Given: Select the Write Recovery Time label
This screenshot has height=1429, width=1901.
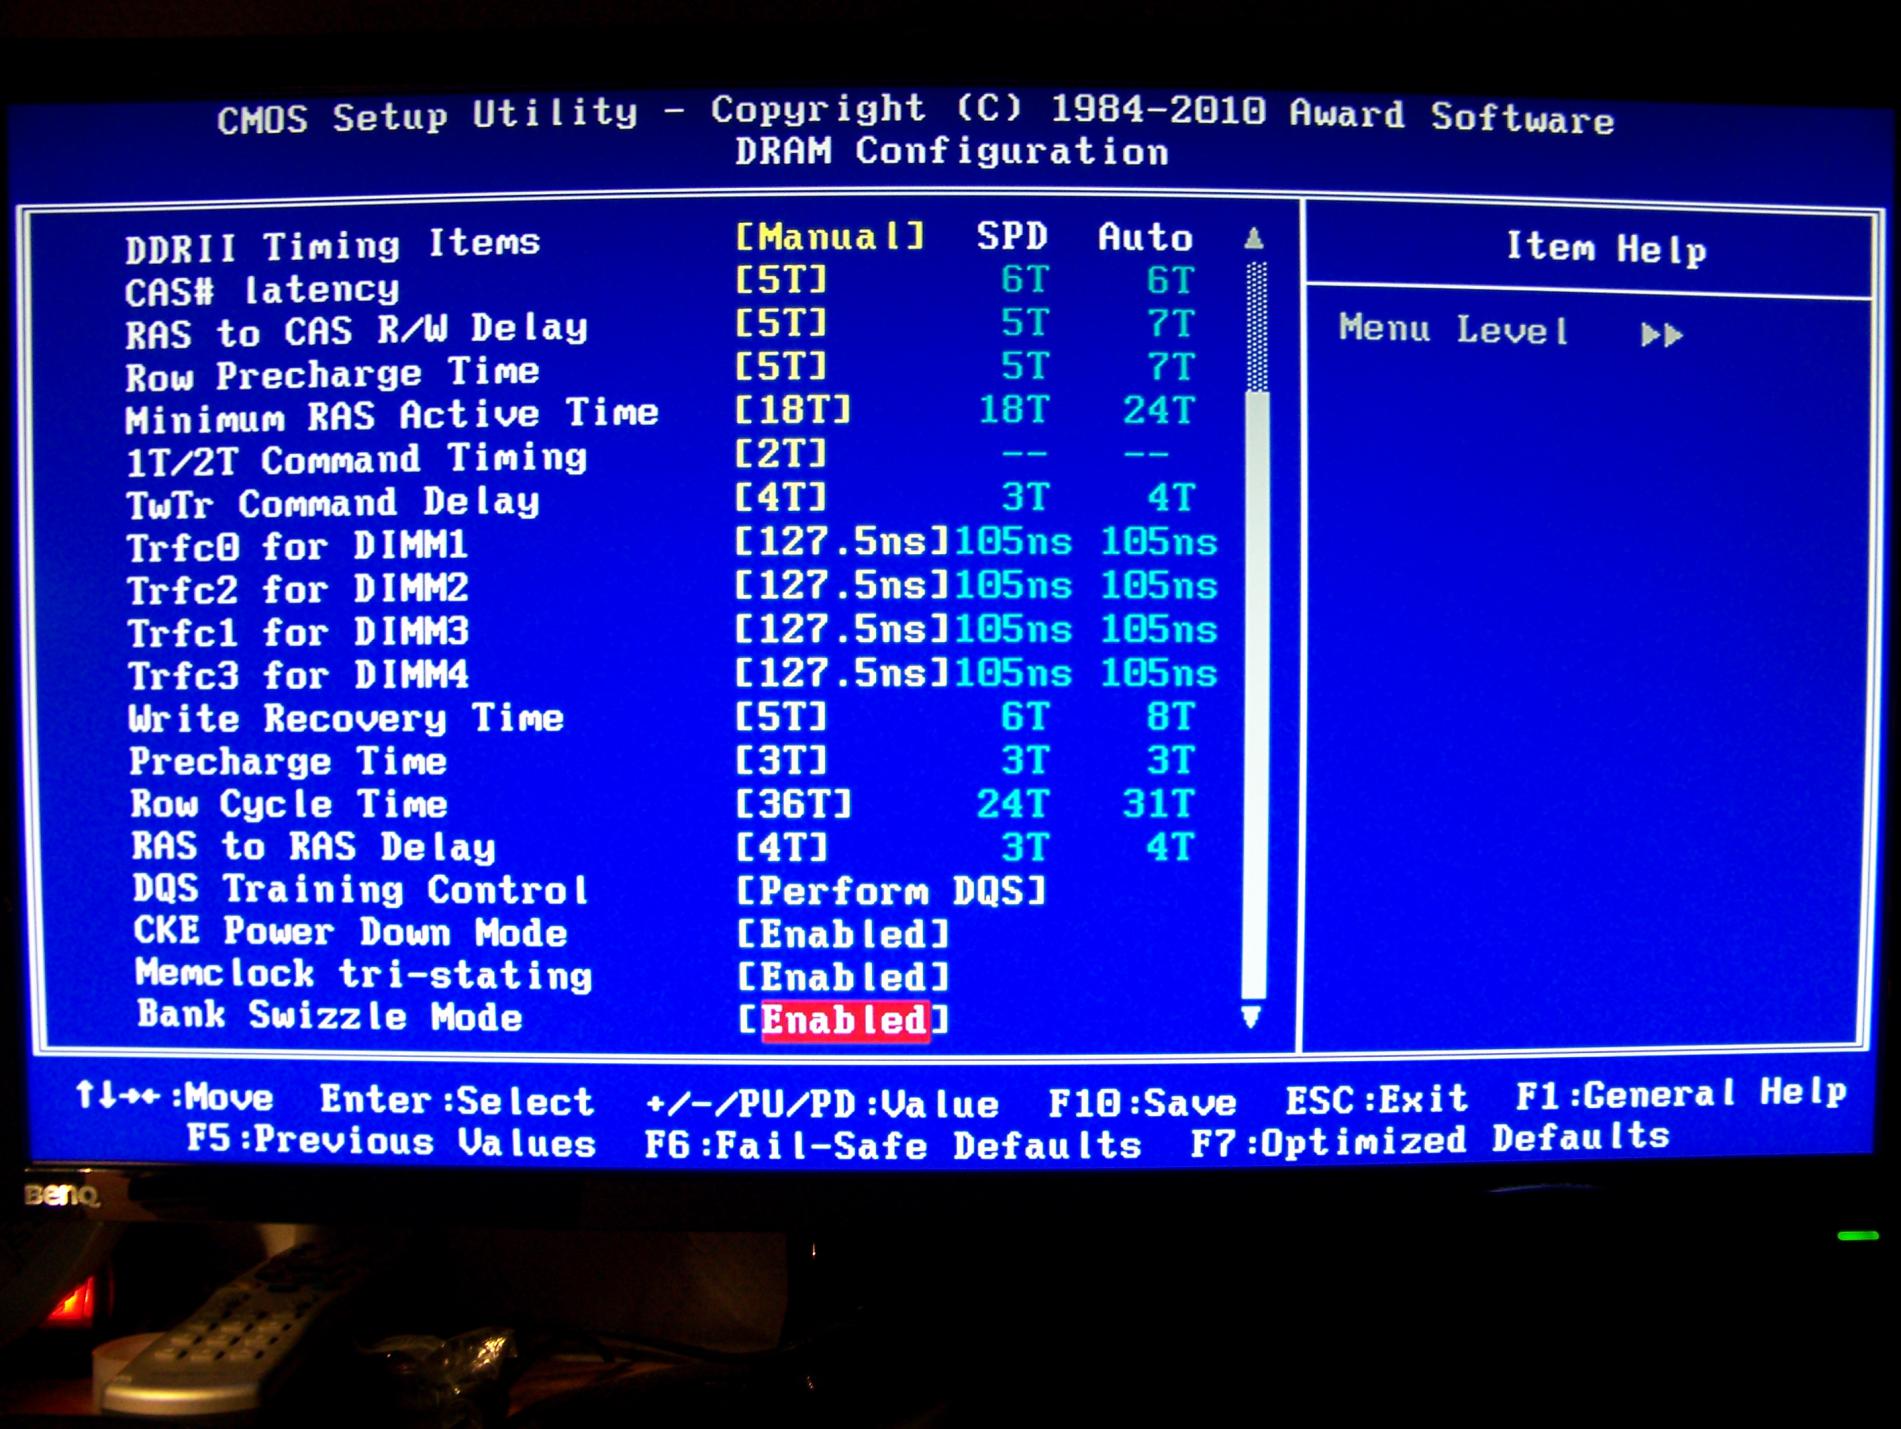Looking at the screenshot, I should click(346, 718).
